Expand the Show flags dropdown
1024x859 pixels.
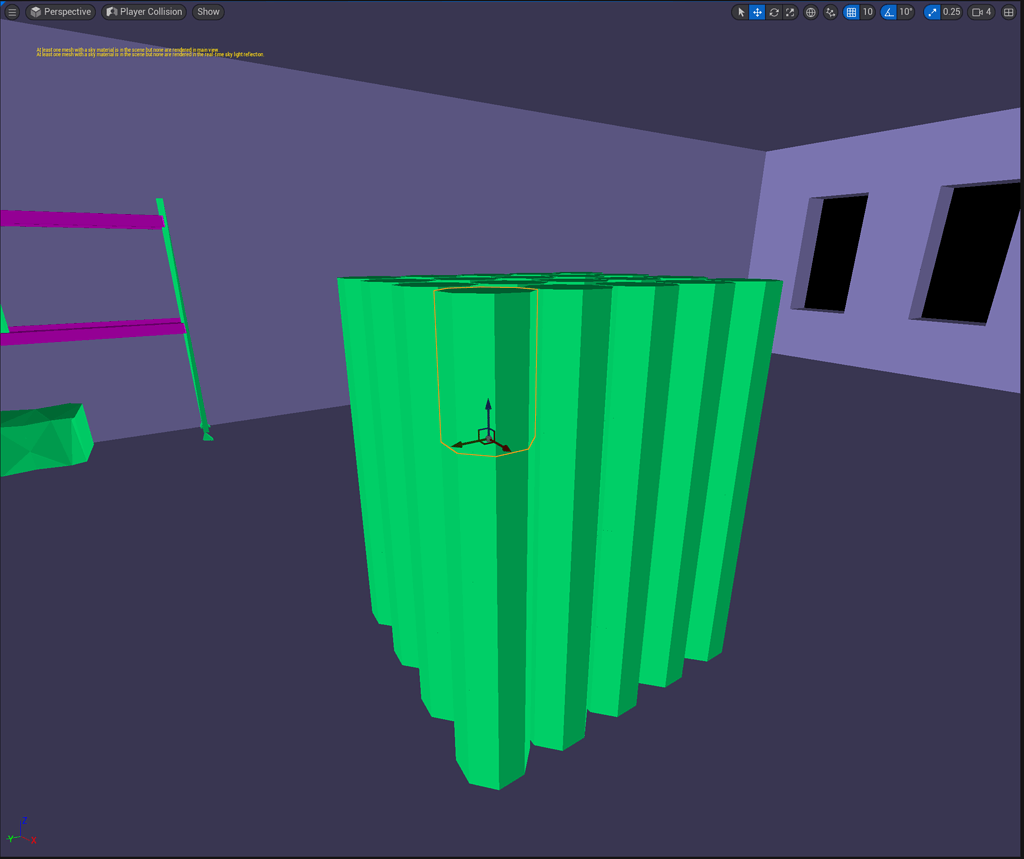(207, 12)
